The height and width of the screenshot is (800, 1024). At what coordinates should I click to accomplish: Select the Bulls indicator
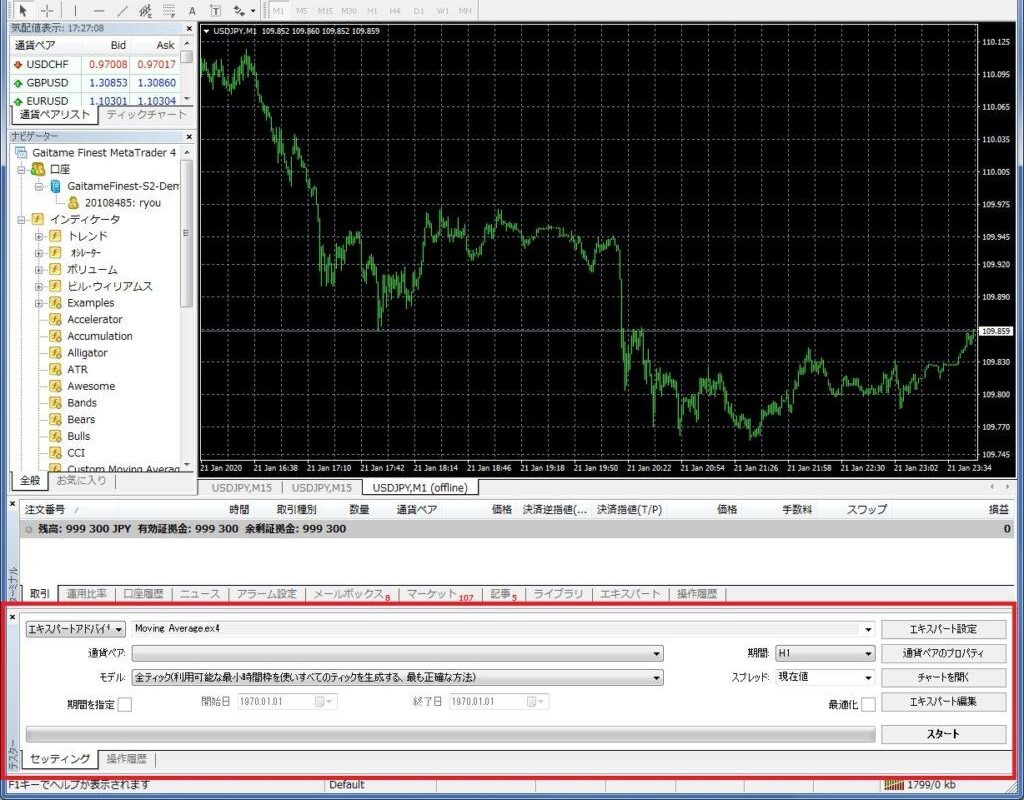(78, 436)
